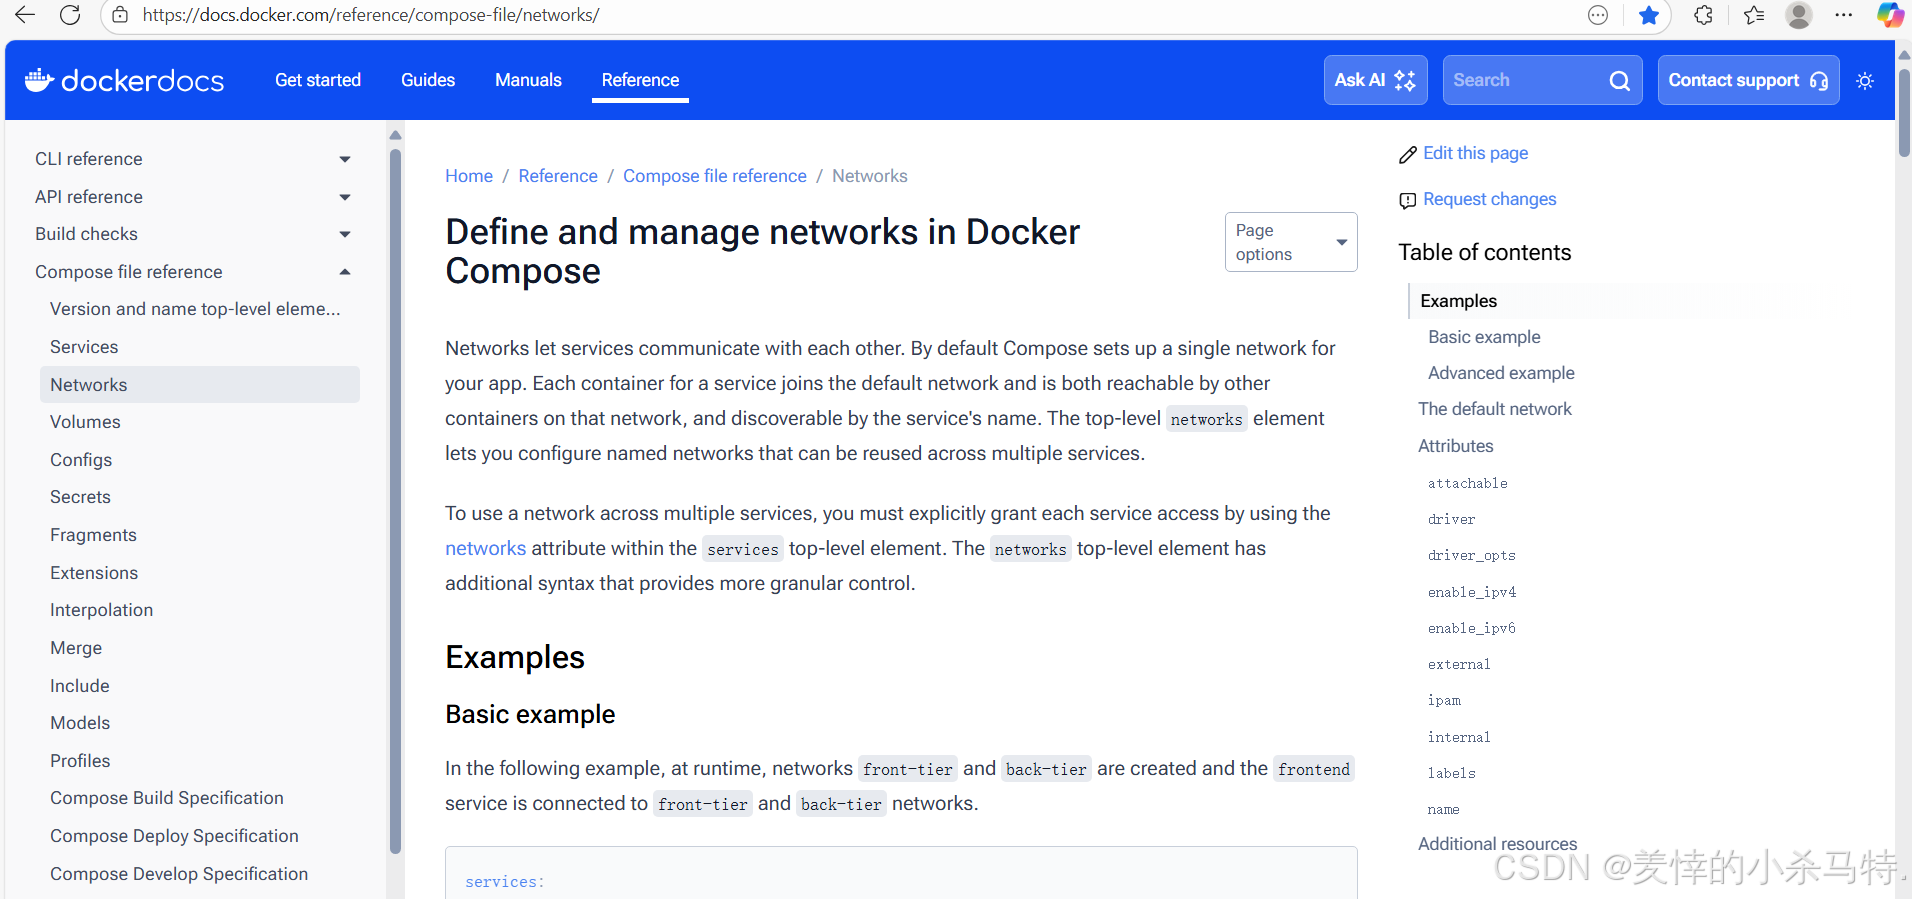1912x899 pixels.
Task: Jump to Basic example in table of contents
Action: 1484,337
